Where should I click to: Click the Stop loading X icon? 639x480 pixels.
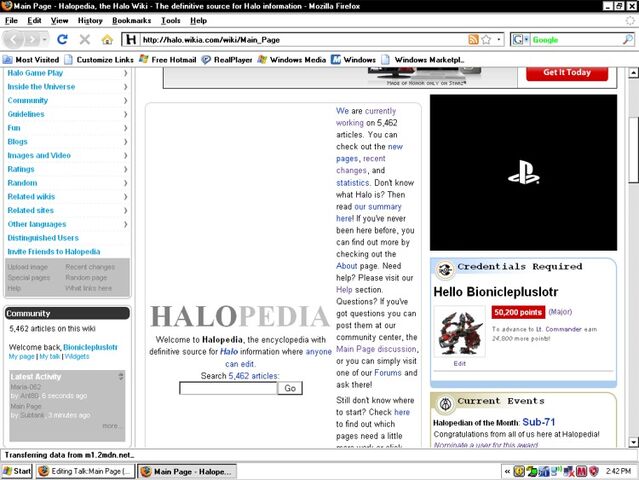(85, 40)
